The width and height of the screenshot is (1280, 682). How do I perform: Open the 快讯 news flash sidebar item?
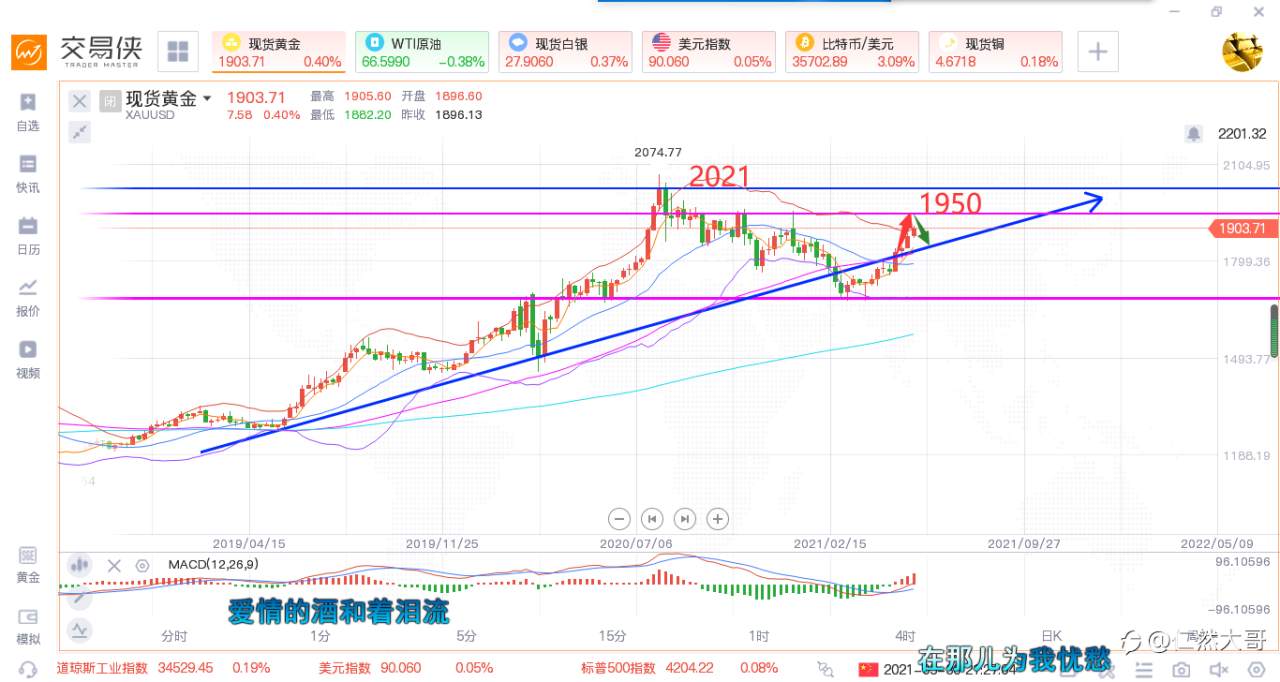(28, 174)
